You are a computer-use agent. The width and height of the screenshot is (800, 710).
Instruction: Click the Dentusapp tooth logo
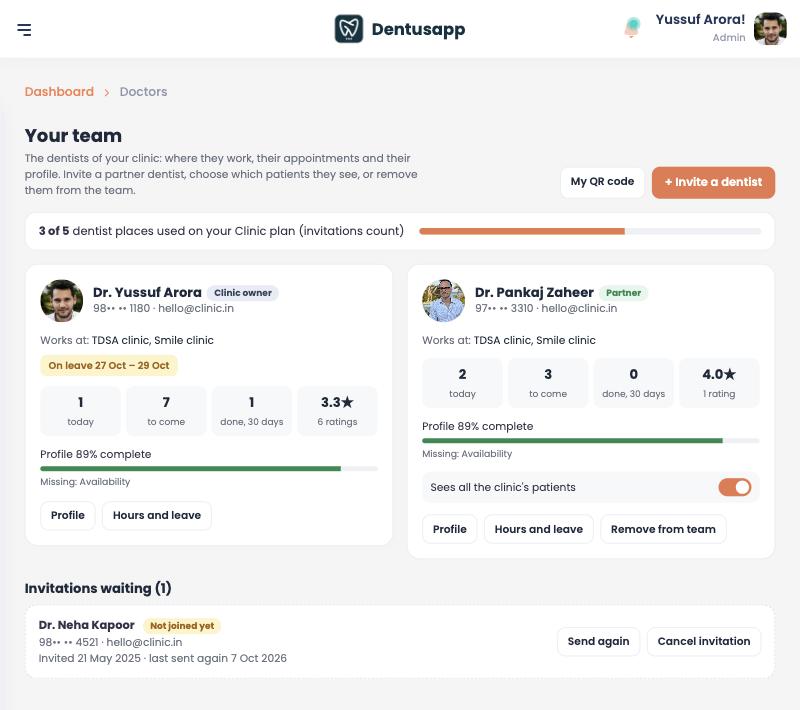click(349, 29)
